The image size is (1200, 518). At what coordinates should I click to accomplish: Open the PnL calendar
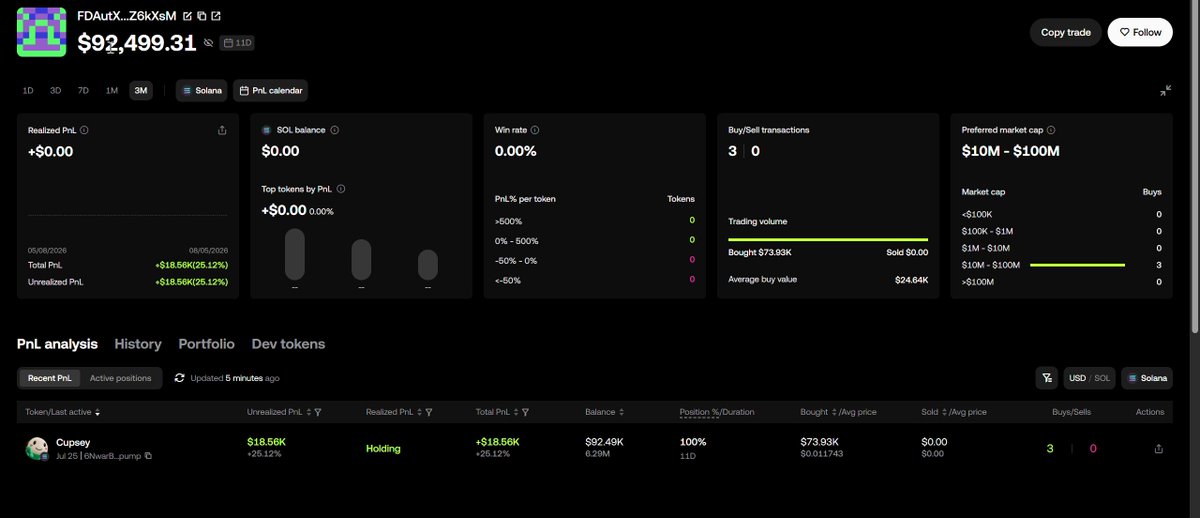271,90
